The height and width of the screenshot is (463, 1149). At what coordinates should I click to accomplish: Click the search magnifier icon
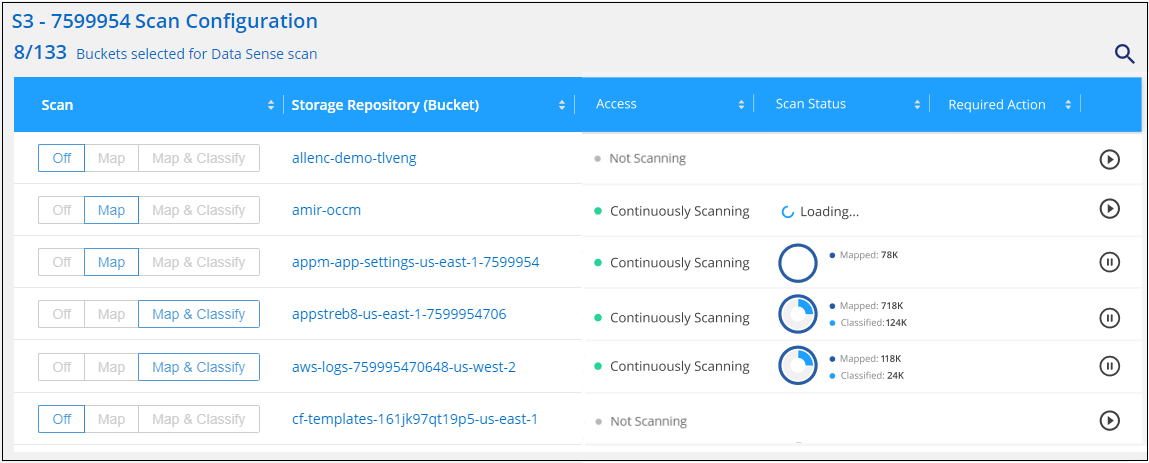pyautogui.click(x=1124, y=54)
